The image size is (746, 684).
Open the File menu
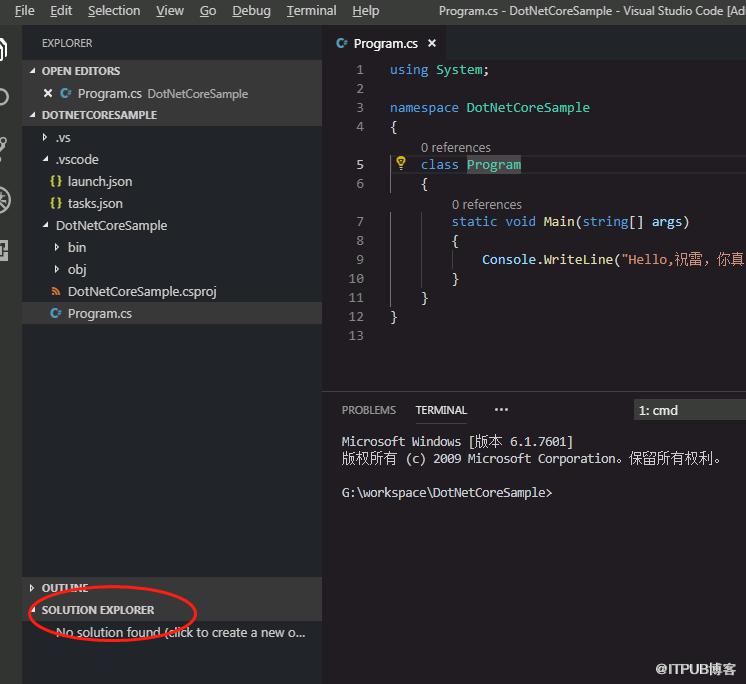click(x=24, y=10)
